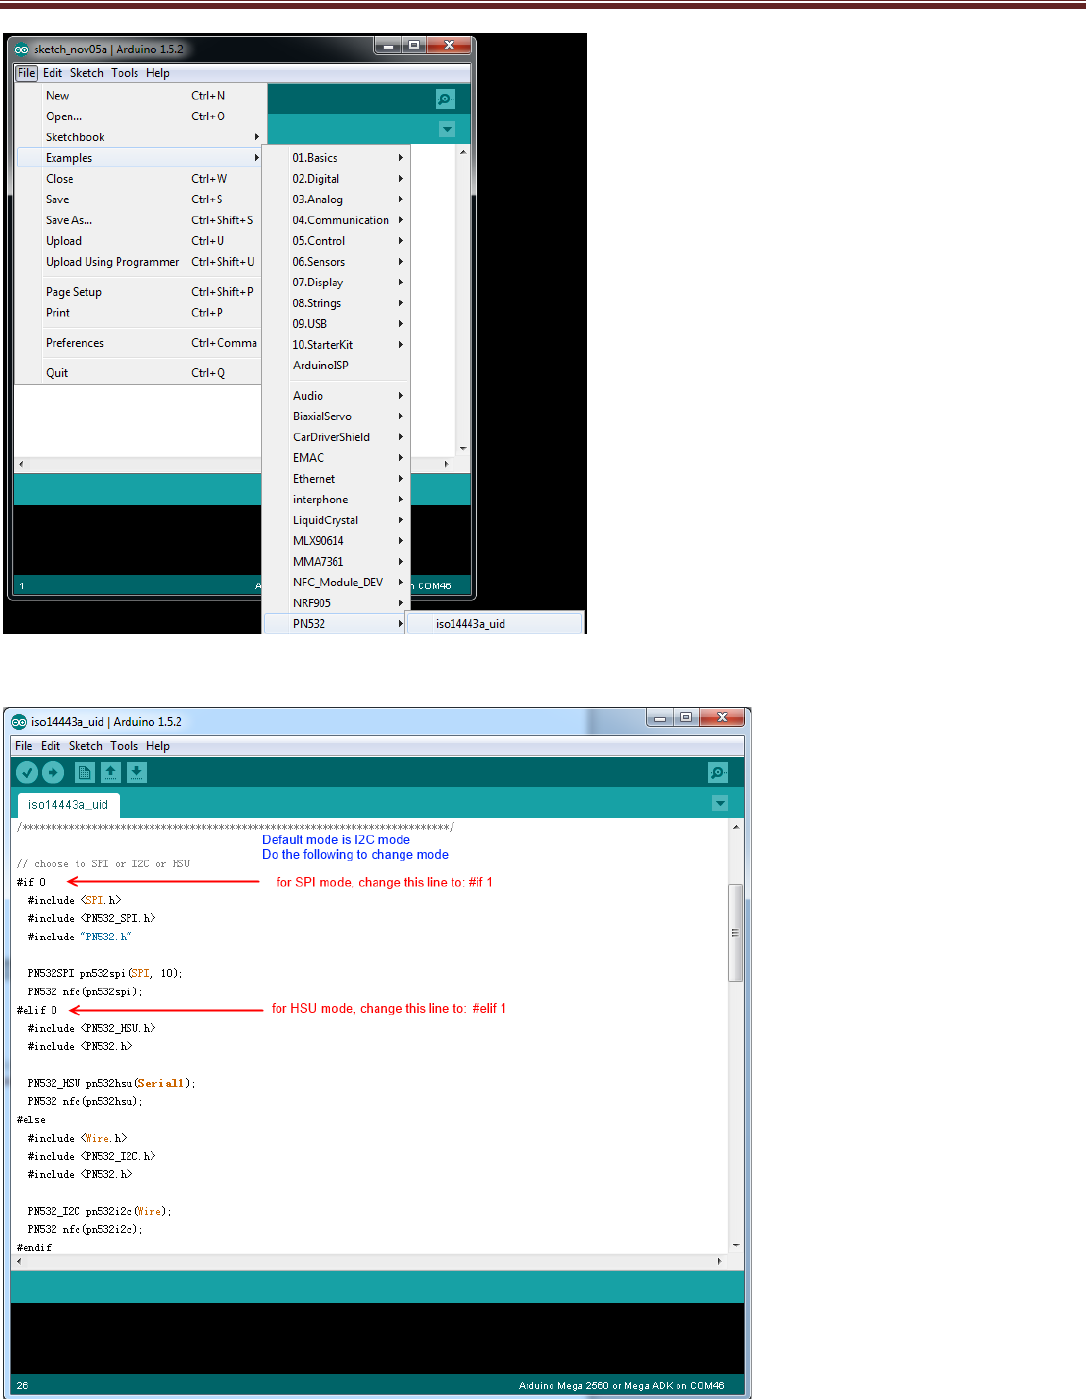Open Help menu in sketch_nov05a window
The height and width of the screenshot is (1399, 1086).
click(158, 73)
